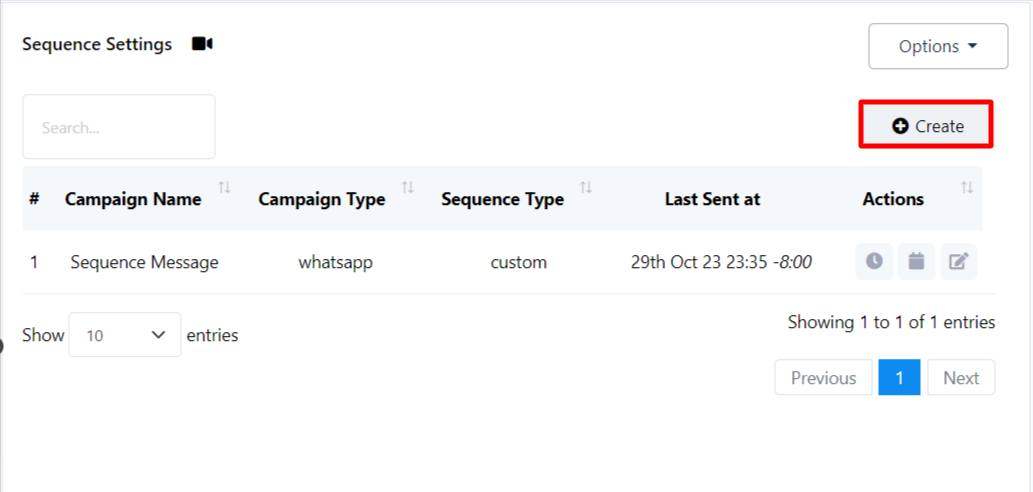
Task: Click the Last Sent at column header
Action: [712, 199]
